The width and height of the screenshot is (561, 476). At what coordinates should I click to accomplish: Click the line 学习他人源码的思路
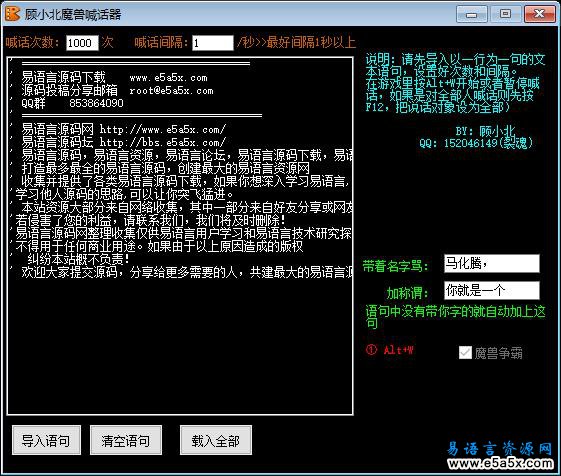(125, 194)
